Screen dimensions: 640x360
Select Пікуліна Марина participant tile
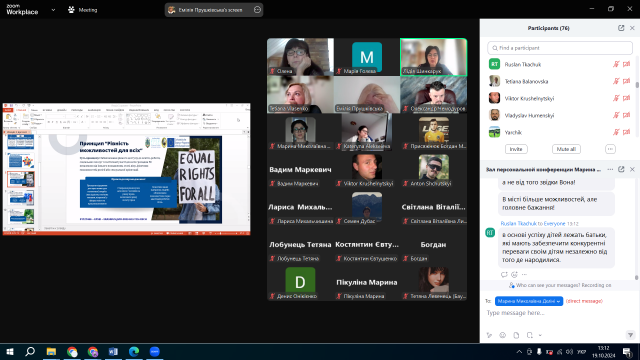click(367, 282)
